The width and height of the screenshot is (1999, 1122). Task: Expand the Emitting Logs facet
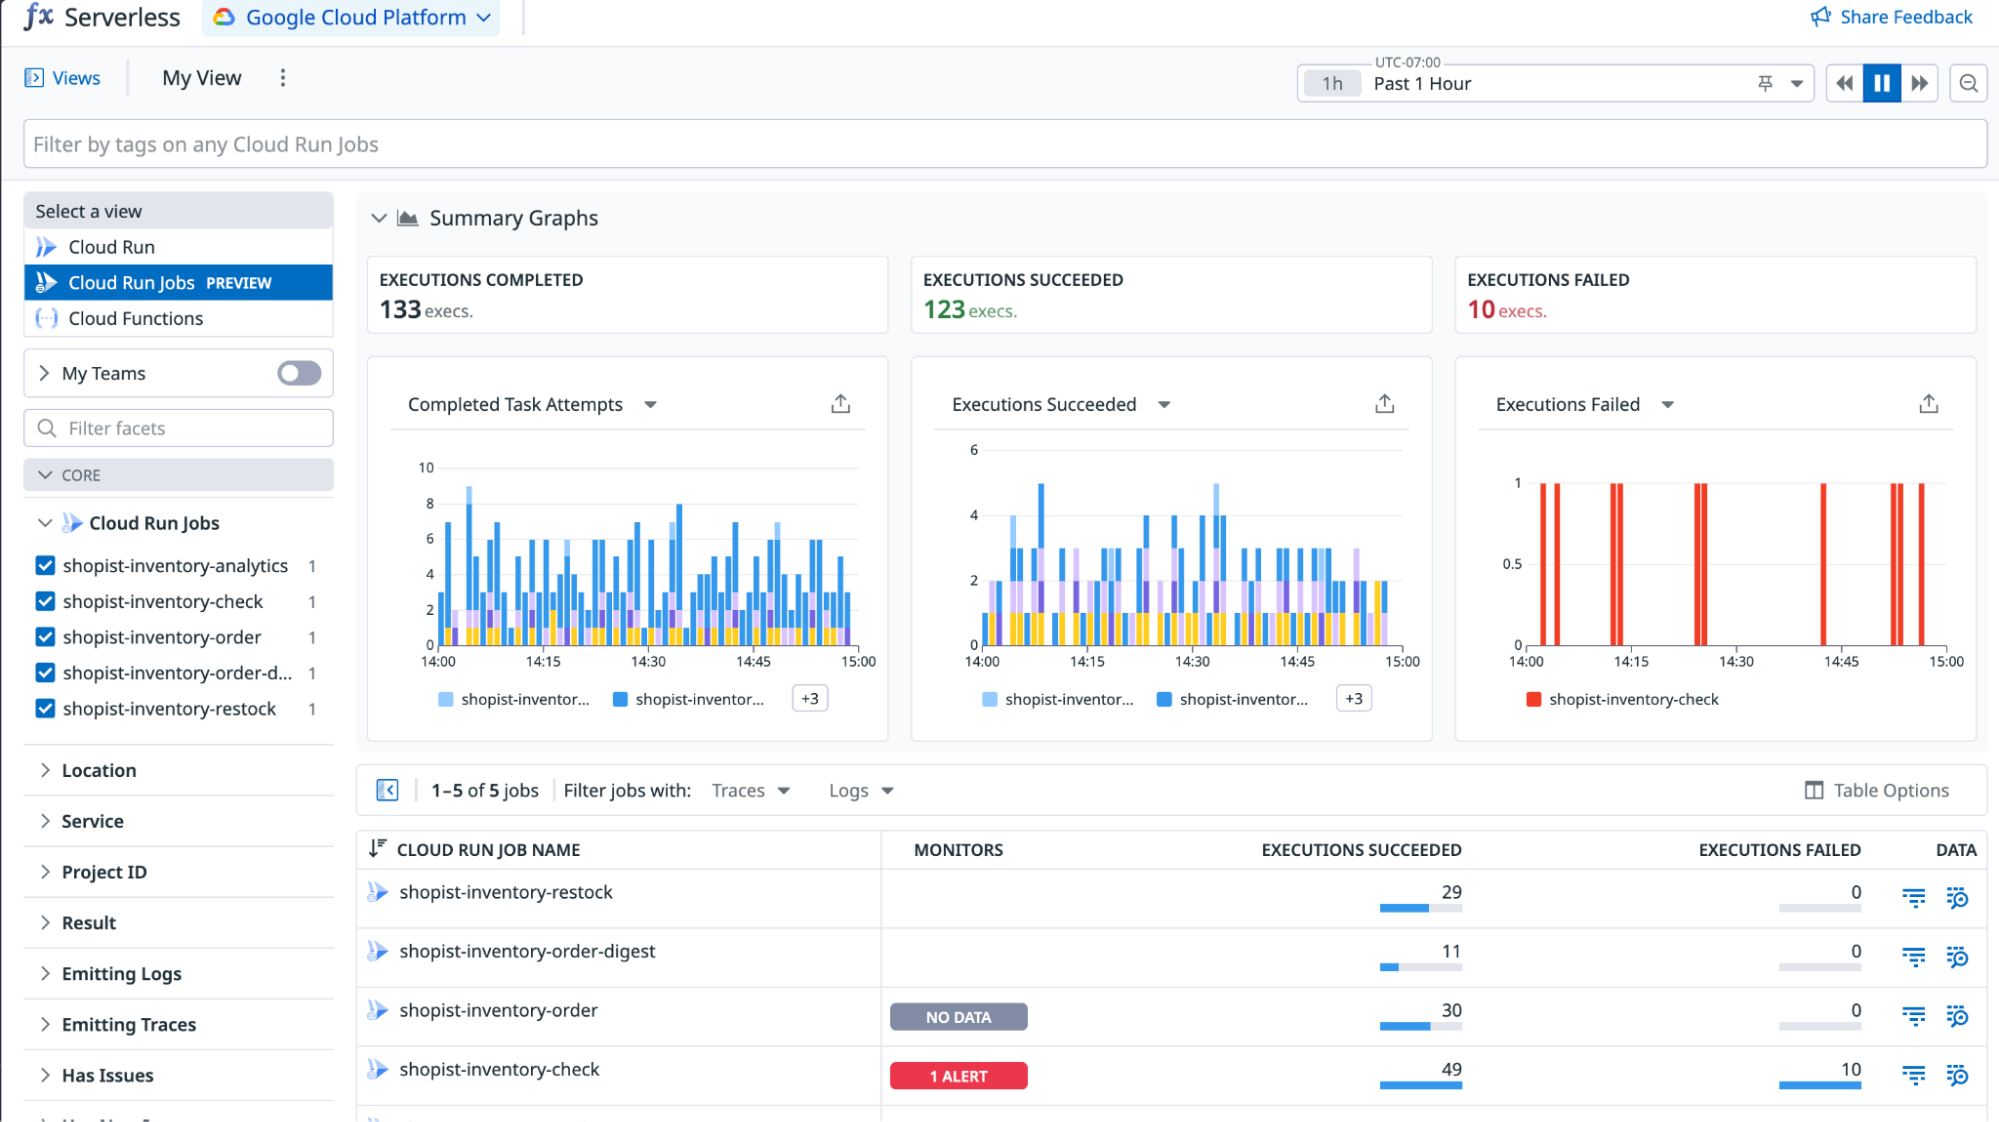pos(45,974)
